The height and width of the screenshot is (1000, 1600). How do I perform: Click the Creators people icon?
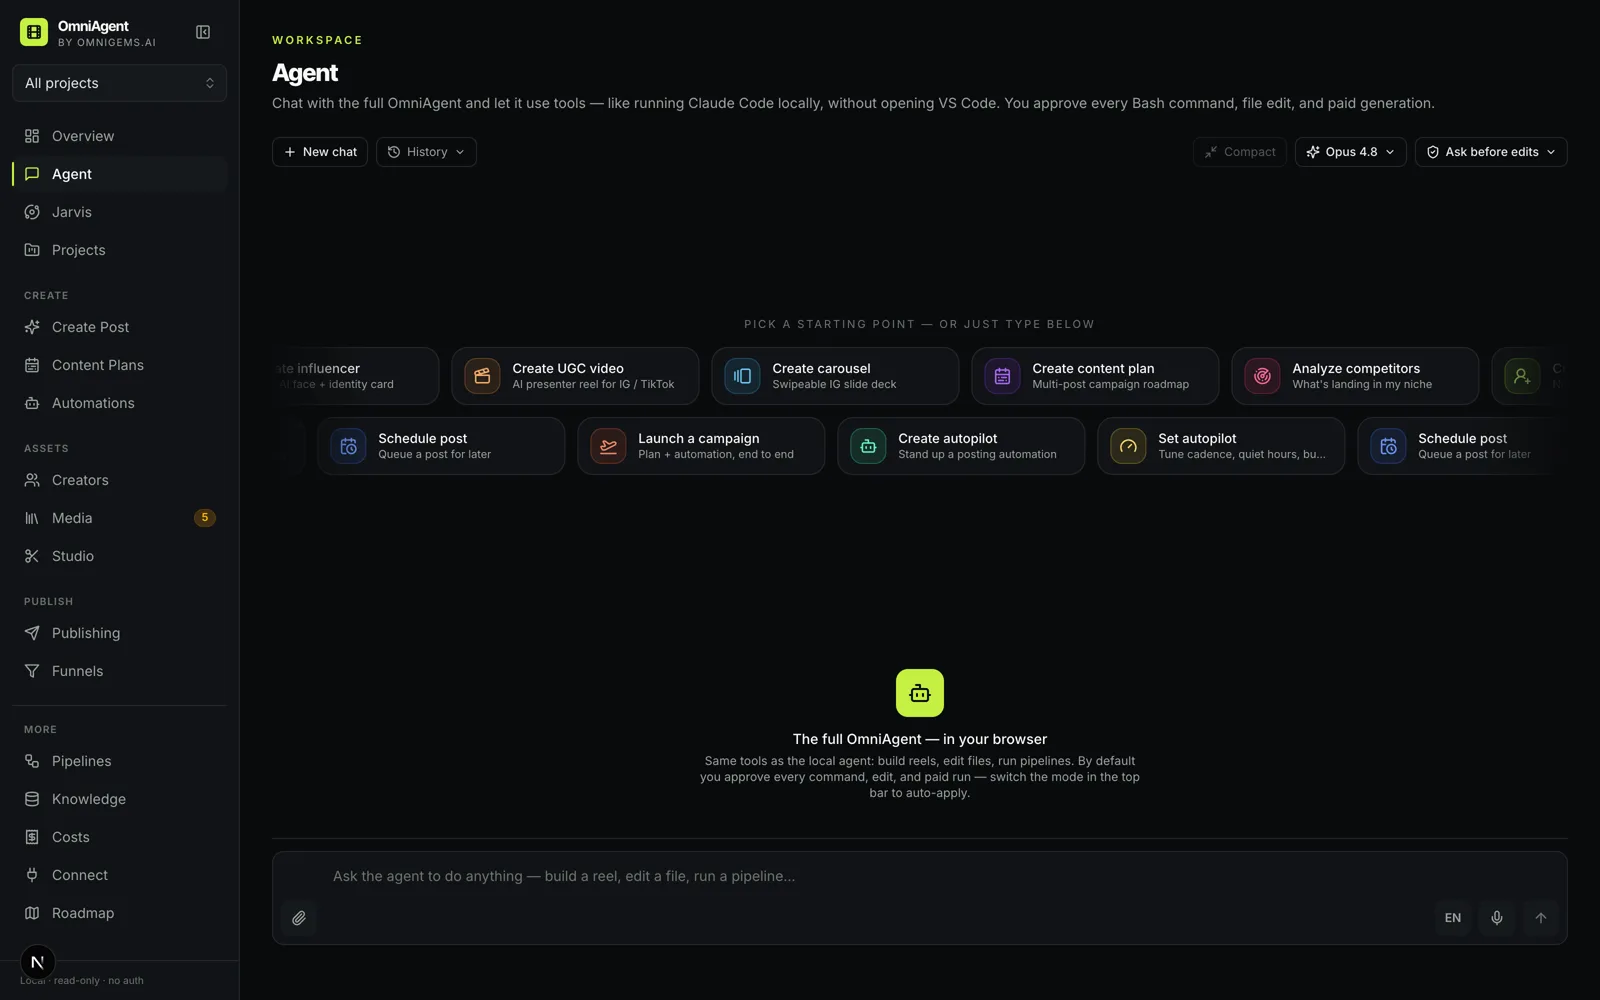(x=32, y=480)
